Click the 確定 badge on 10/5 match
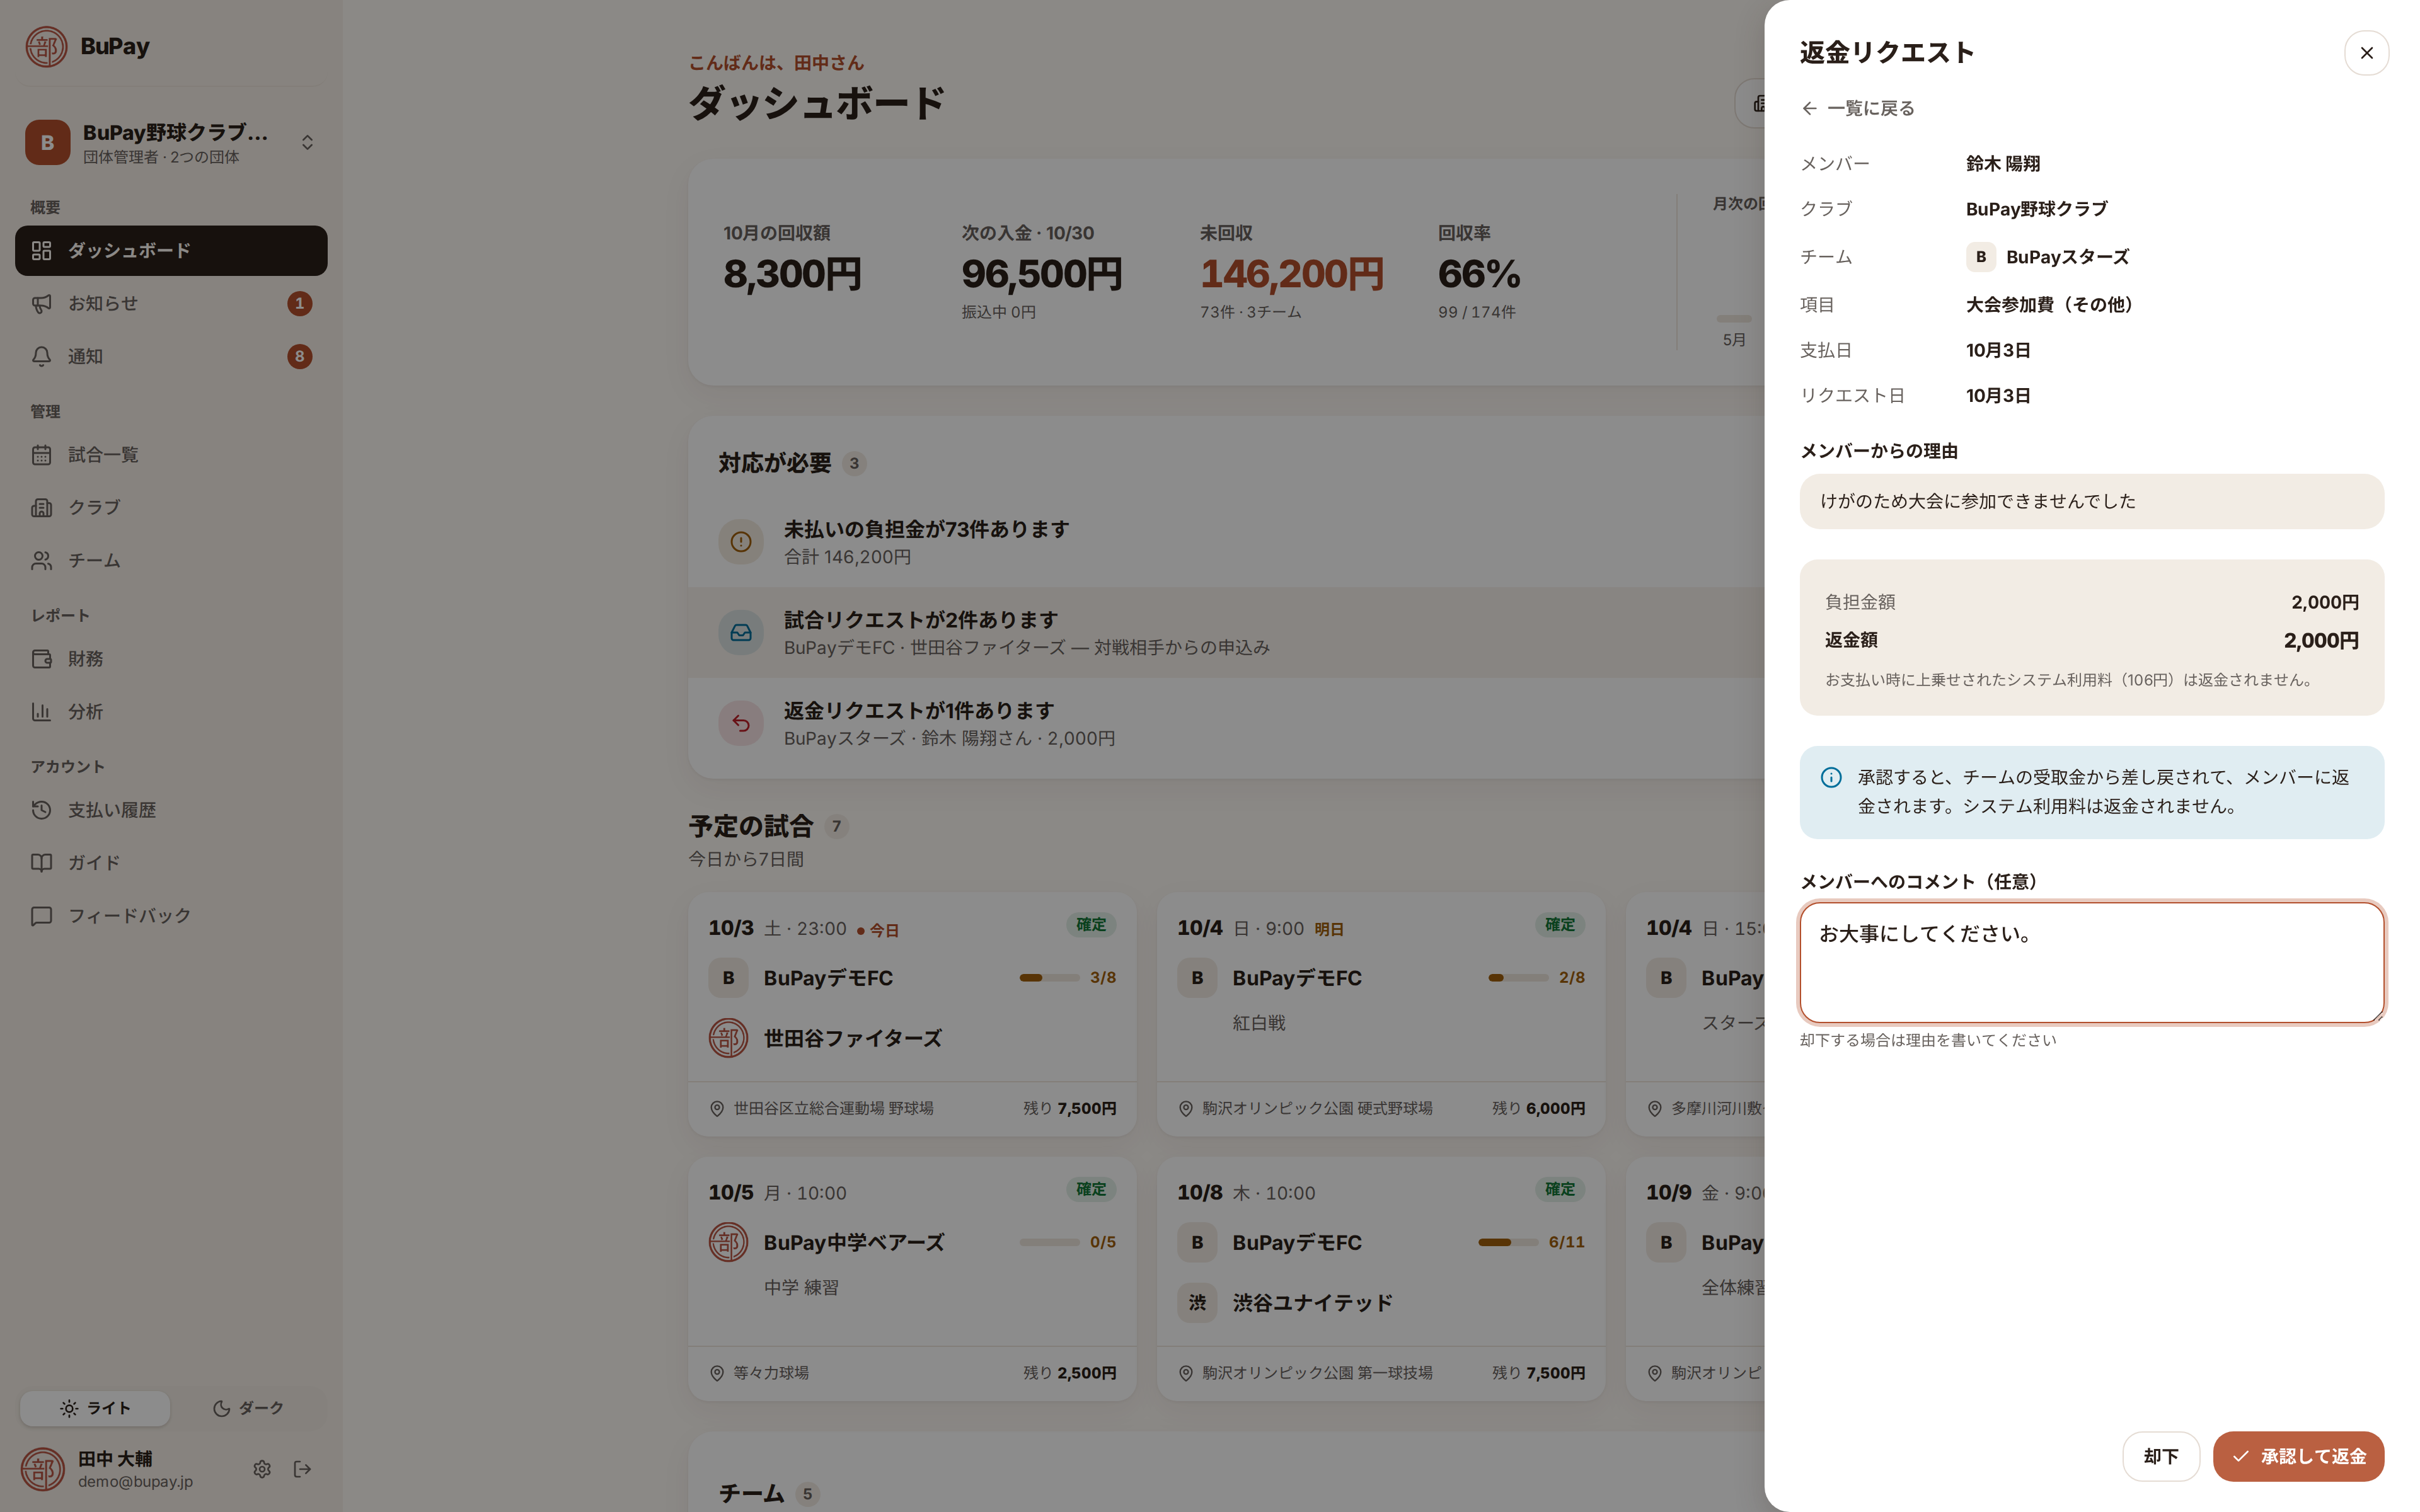2420x1512 pixels. click(1091, 1189)
